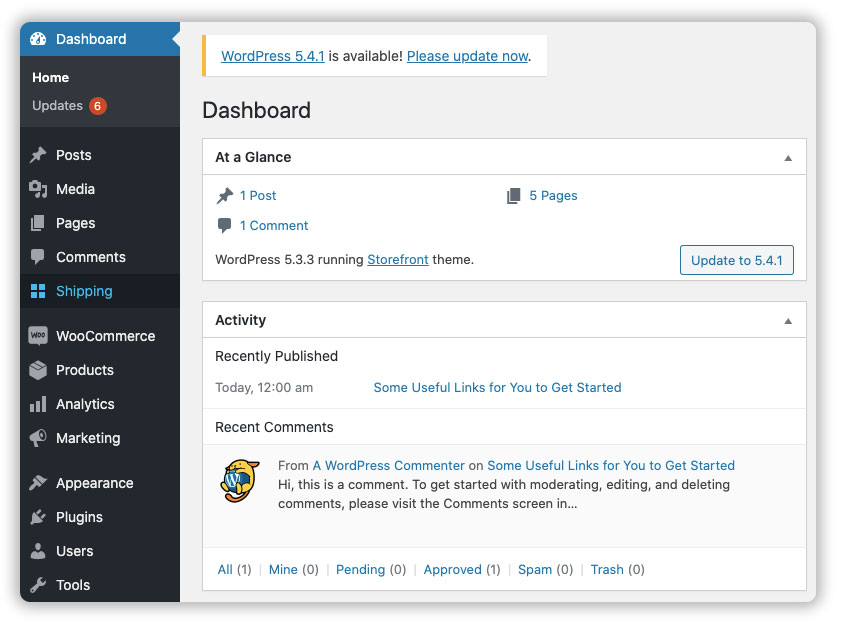
Task: Click the comment bubble icon beside 1 Comment
Action: [224, 226]
